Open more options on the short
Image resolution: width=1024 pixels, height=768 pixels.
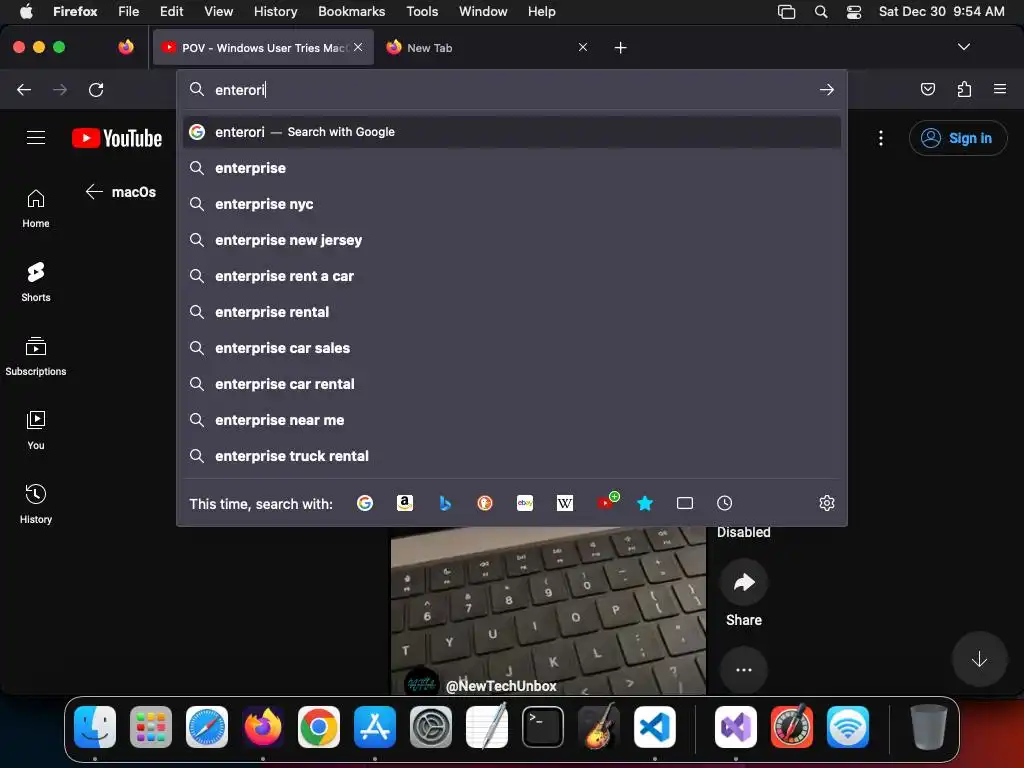click(744, 669)
